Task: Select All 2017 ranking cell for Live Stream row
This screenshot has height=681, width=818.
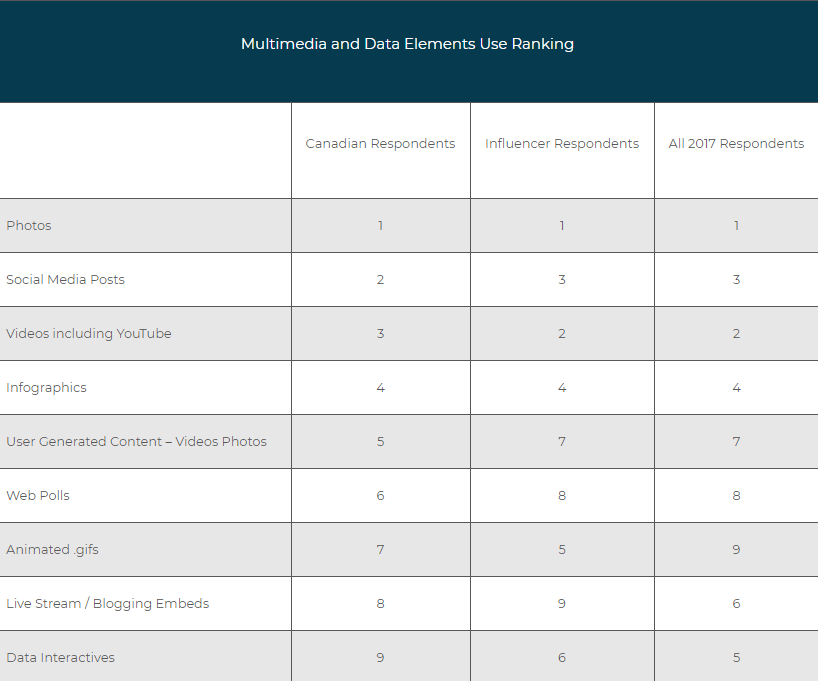Action: point(736,604)
